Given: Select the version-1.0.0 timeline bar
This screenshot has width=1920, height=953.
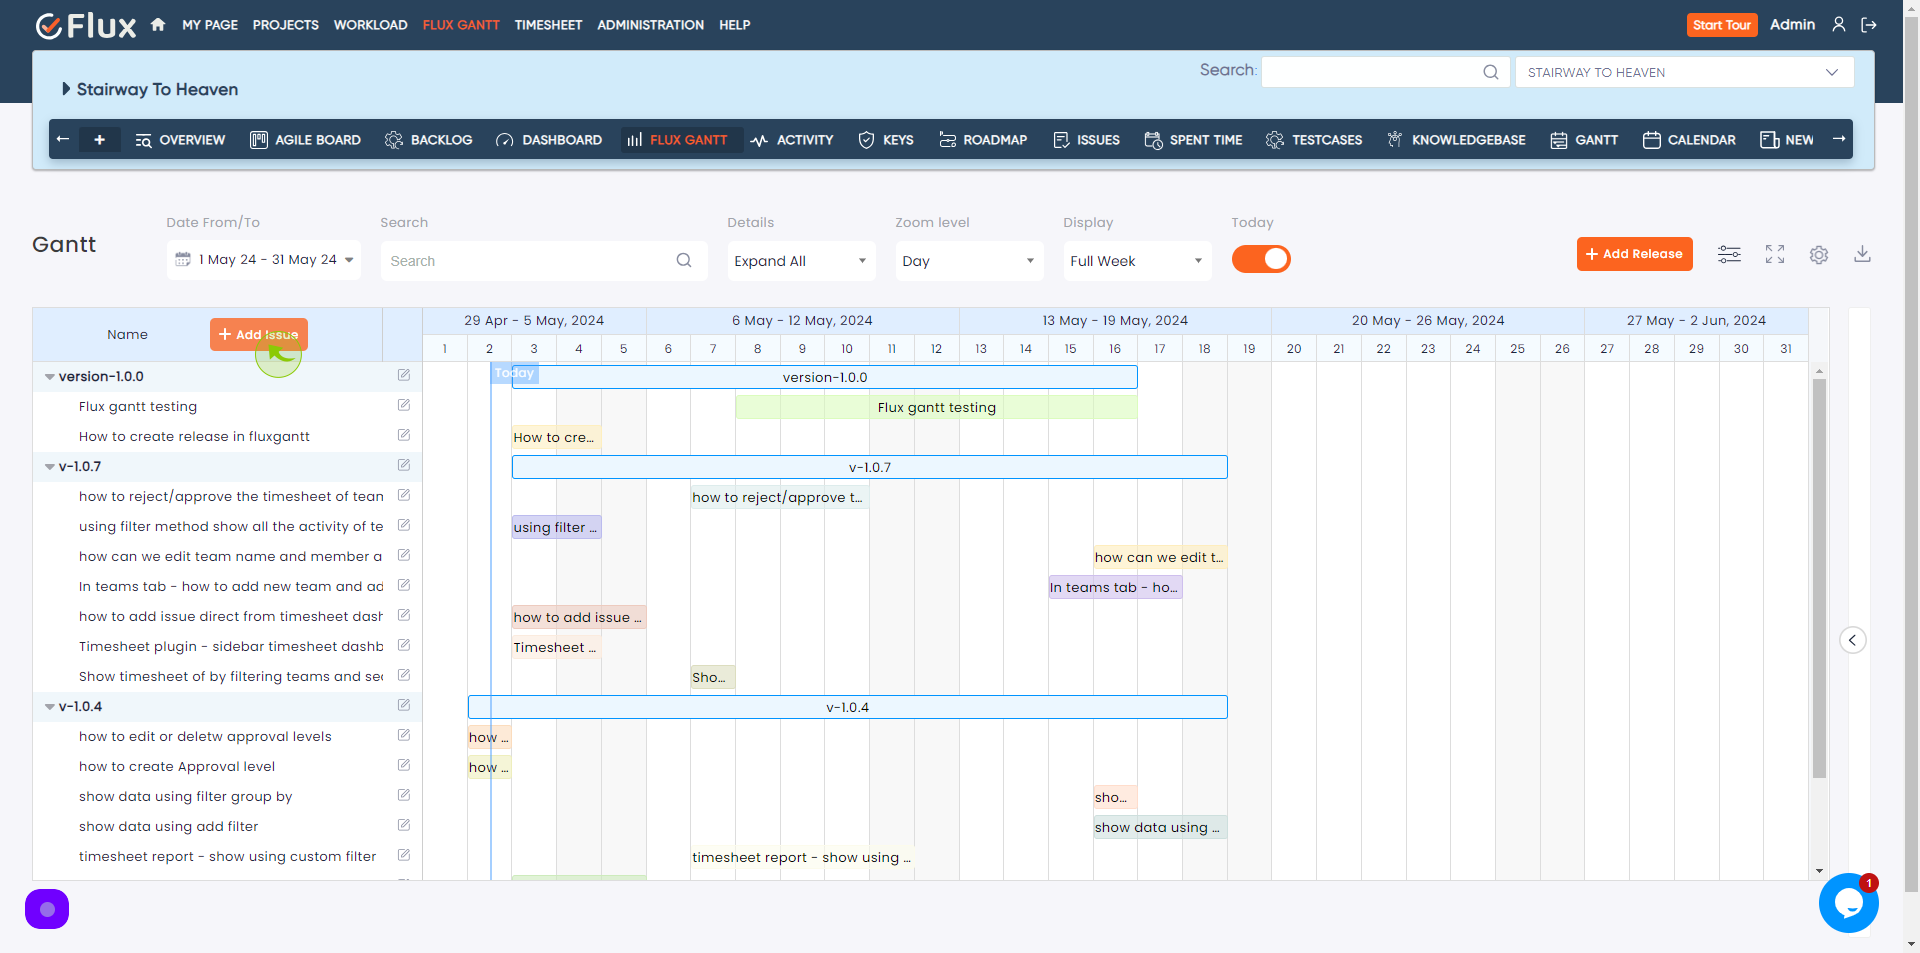Looking at the screenshot, I should pos(825,377).
